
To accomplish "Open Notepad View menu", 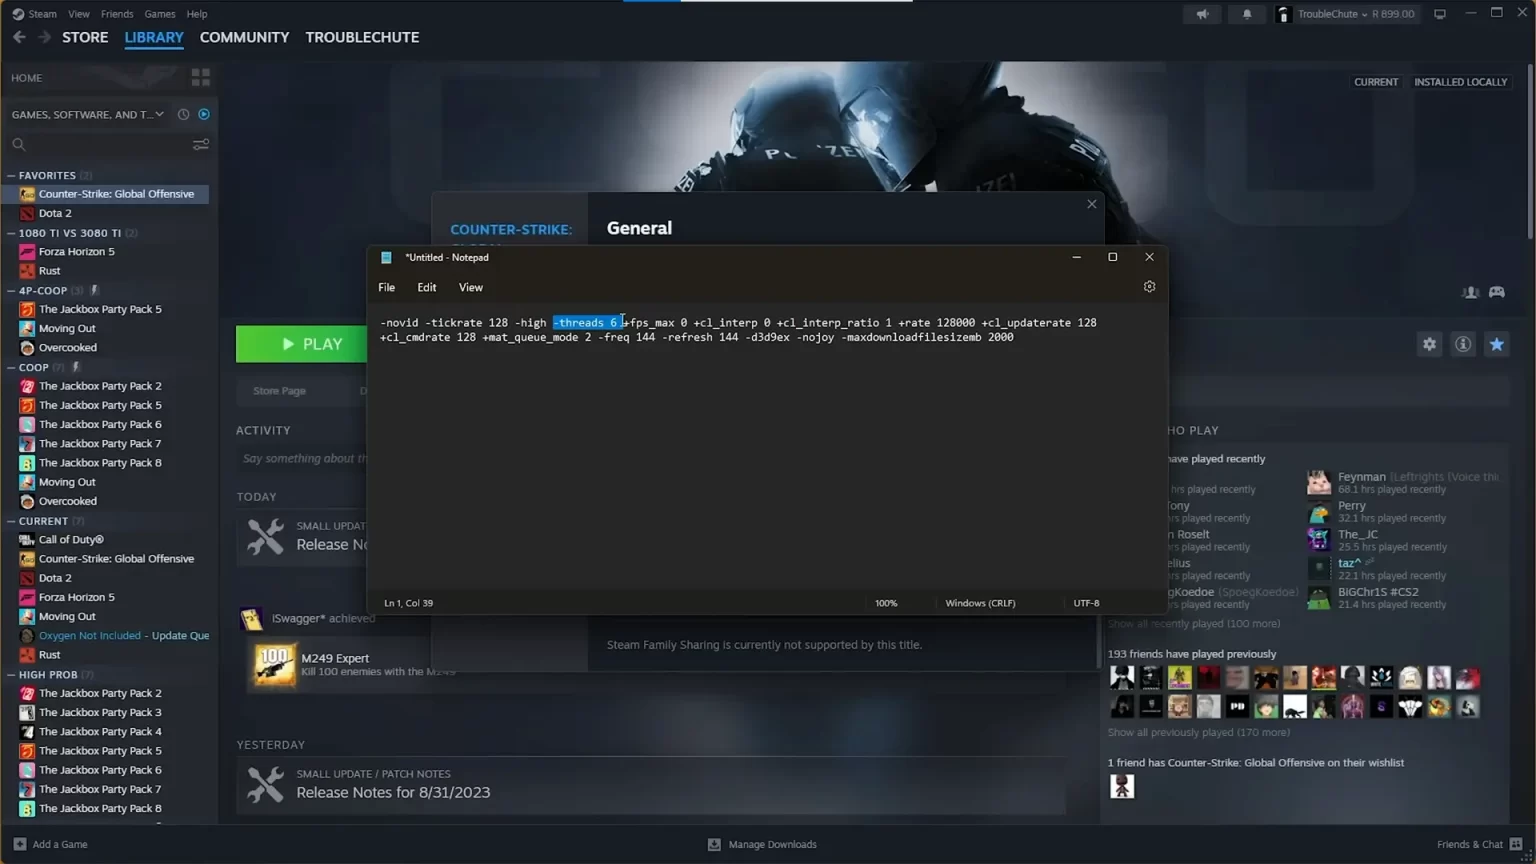I will 470,287.
